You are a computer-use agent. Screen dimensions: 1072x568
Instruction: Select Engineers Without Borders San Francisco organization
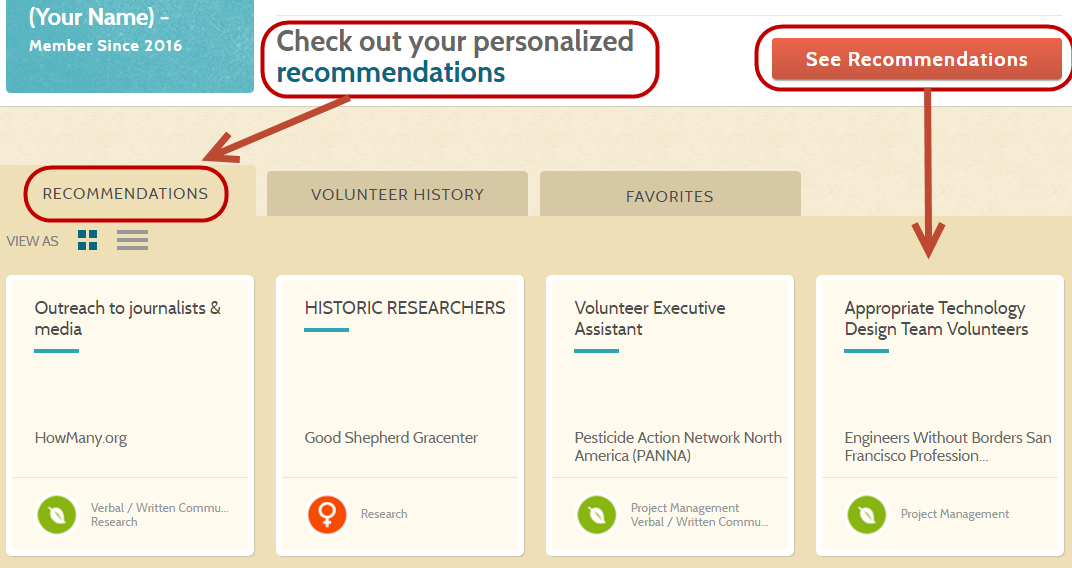(948, 446)
